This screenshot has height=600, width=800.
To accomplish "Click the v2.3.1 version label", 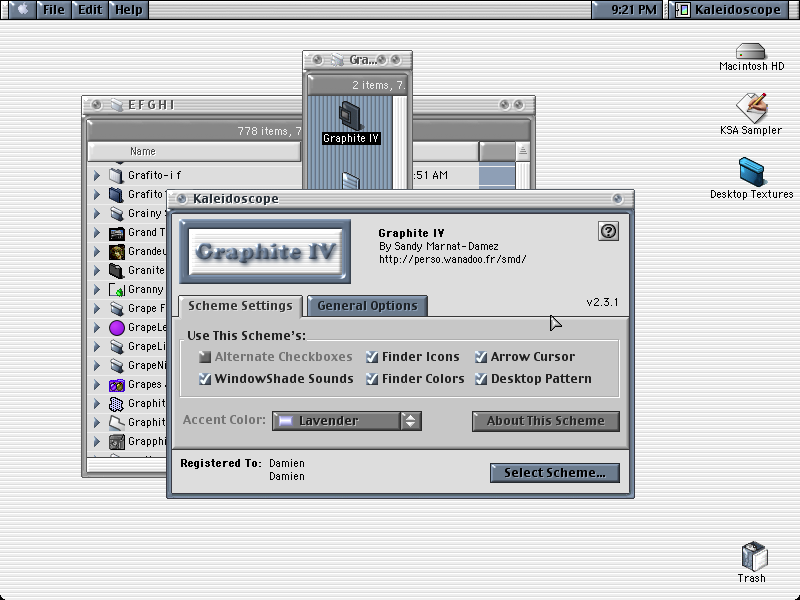I will [x=602, y=302].
